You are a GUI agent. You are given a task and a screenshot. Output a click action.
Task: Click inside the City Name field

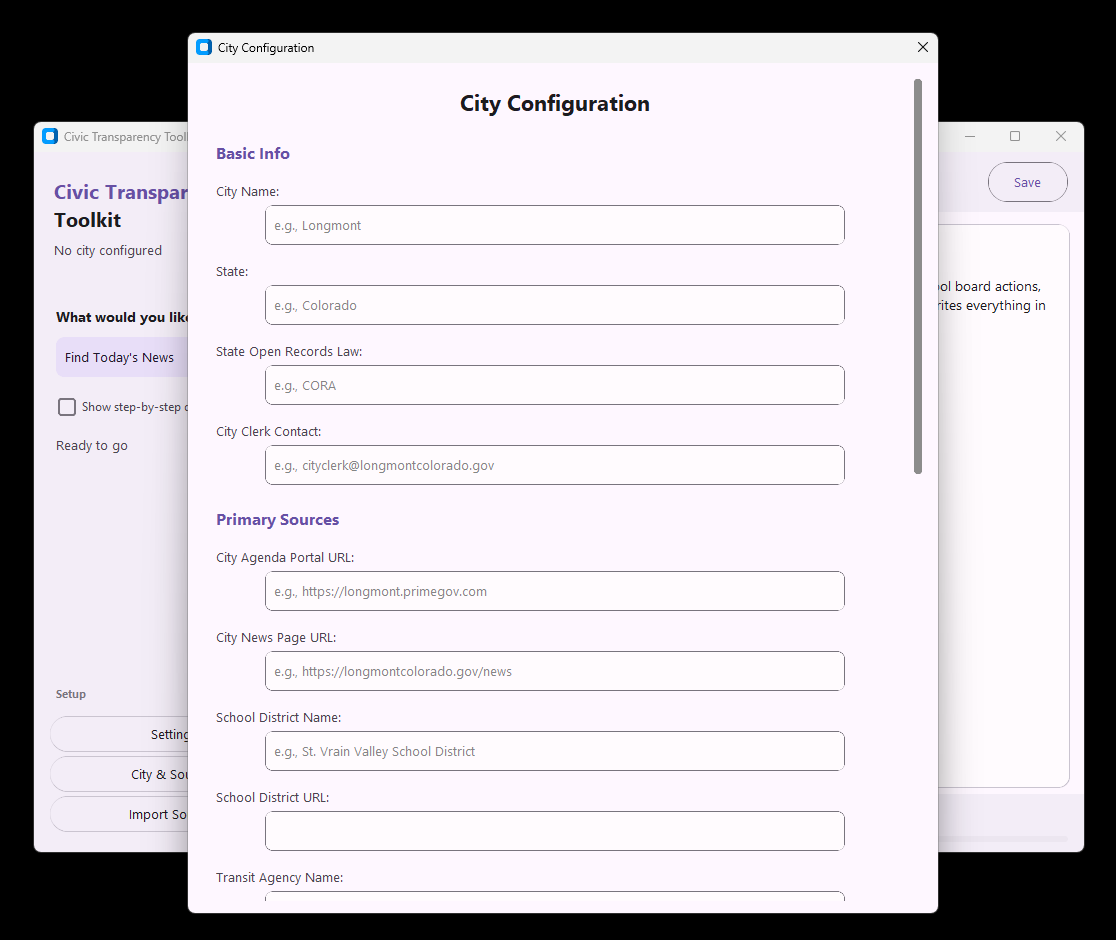[x=555, y=225]
